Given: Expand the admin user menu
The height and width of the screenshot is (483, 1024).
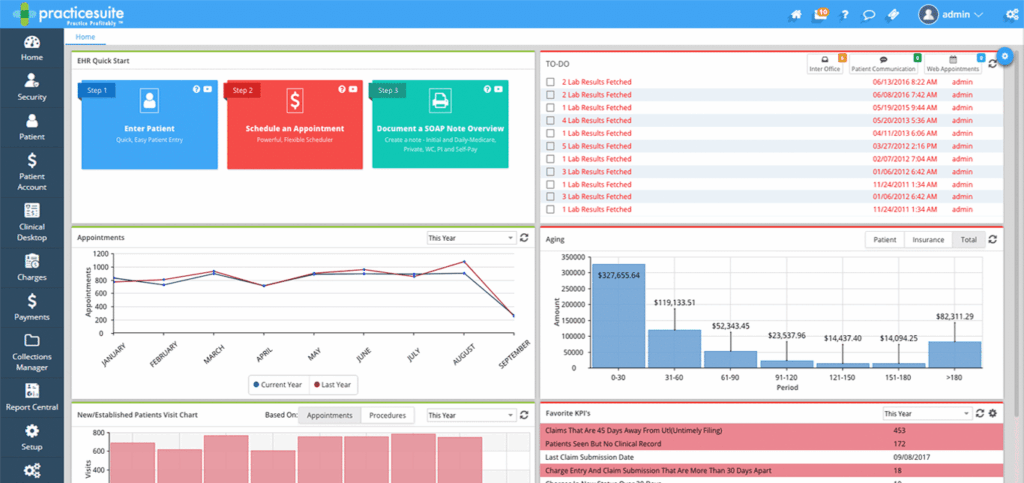Looking at the screenshot, I should point(950,15).
